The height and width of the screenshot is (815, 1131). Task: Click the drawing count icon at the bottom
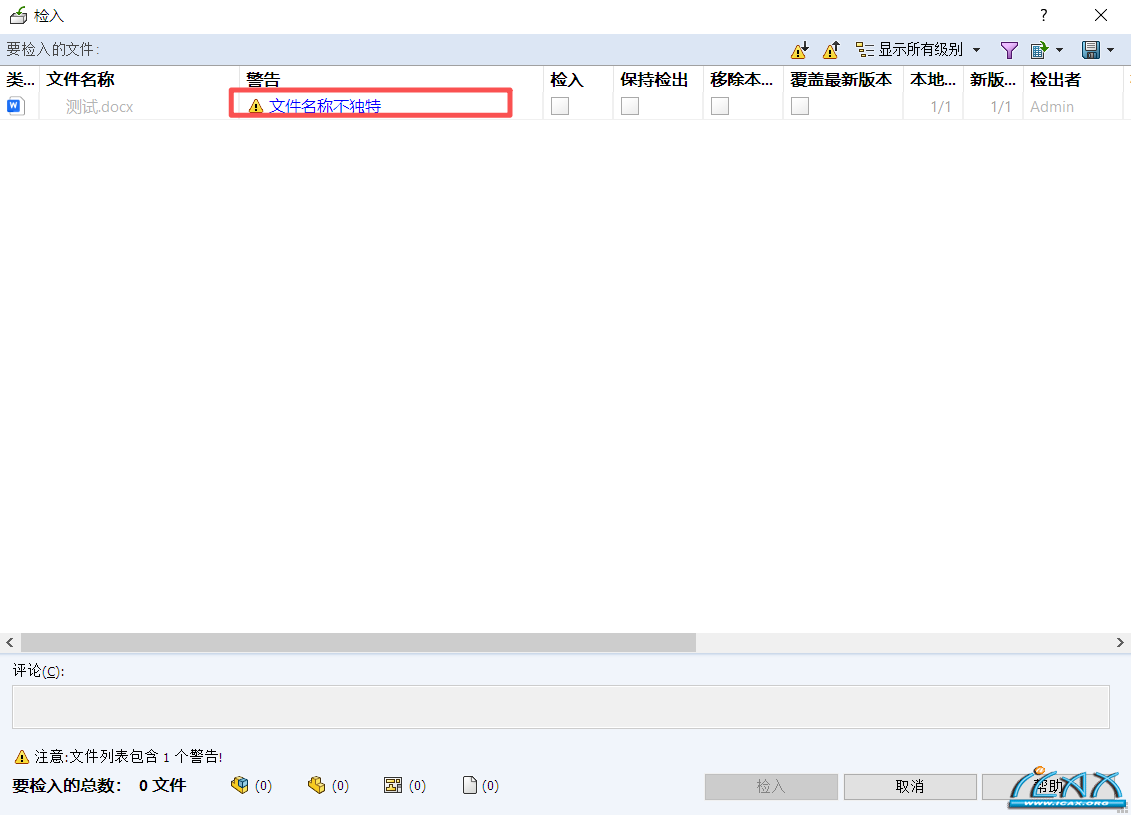point(393,785)
